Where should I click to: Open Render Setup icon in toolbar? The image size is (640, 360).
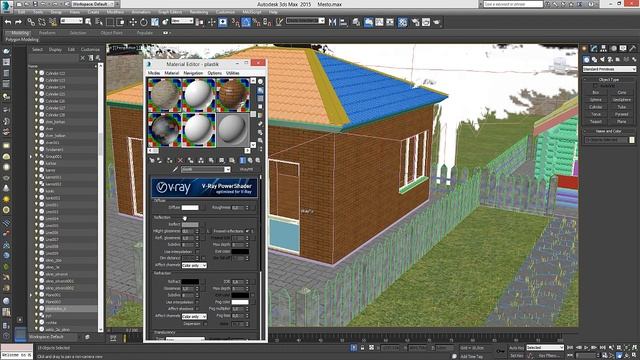click(416, 22)
